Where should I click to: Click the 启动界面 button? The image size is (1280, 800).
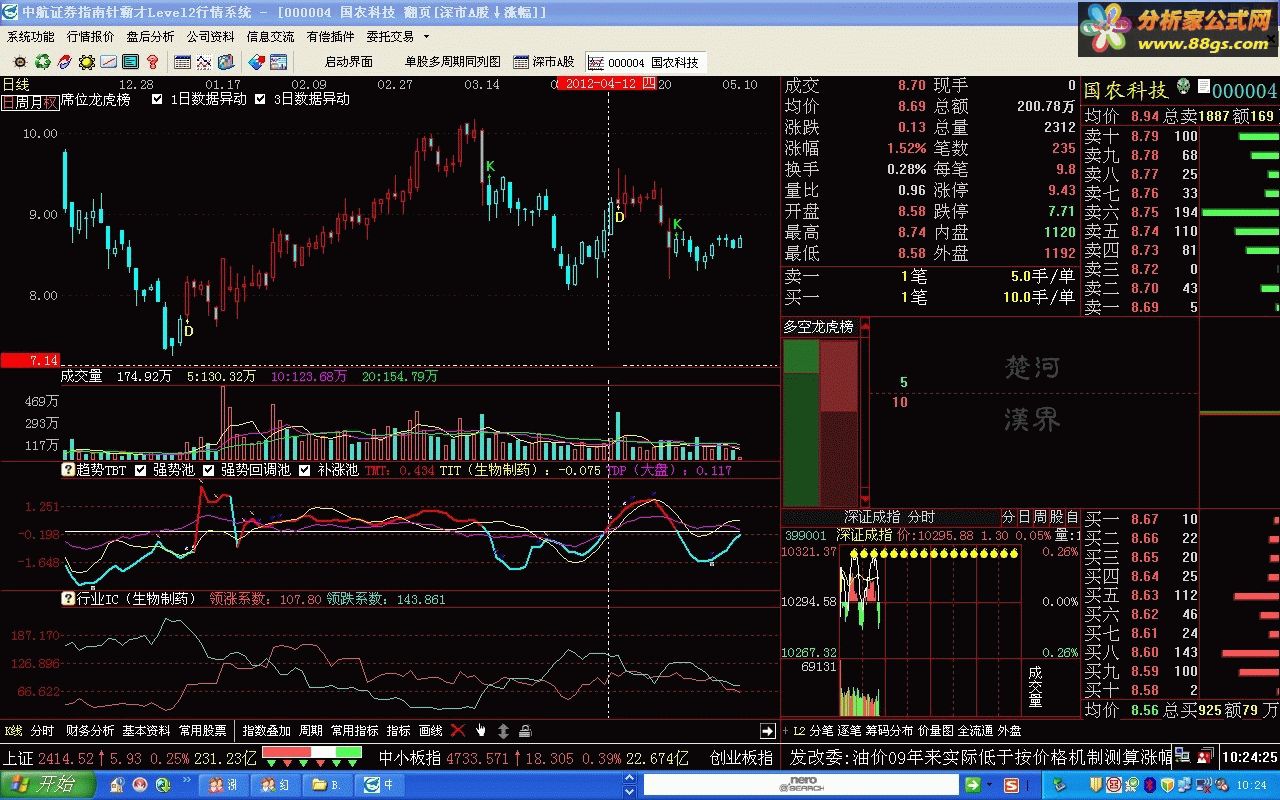coord(349,62)
